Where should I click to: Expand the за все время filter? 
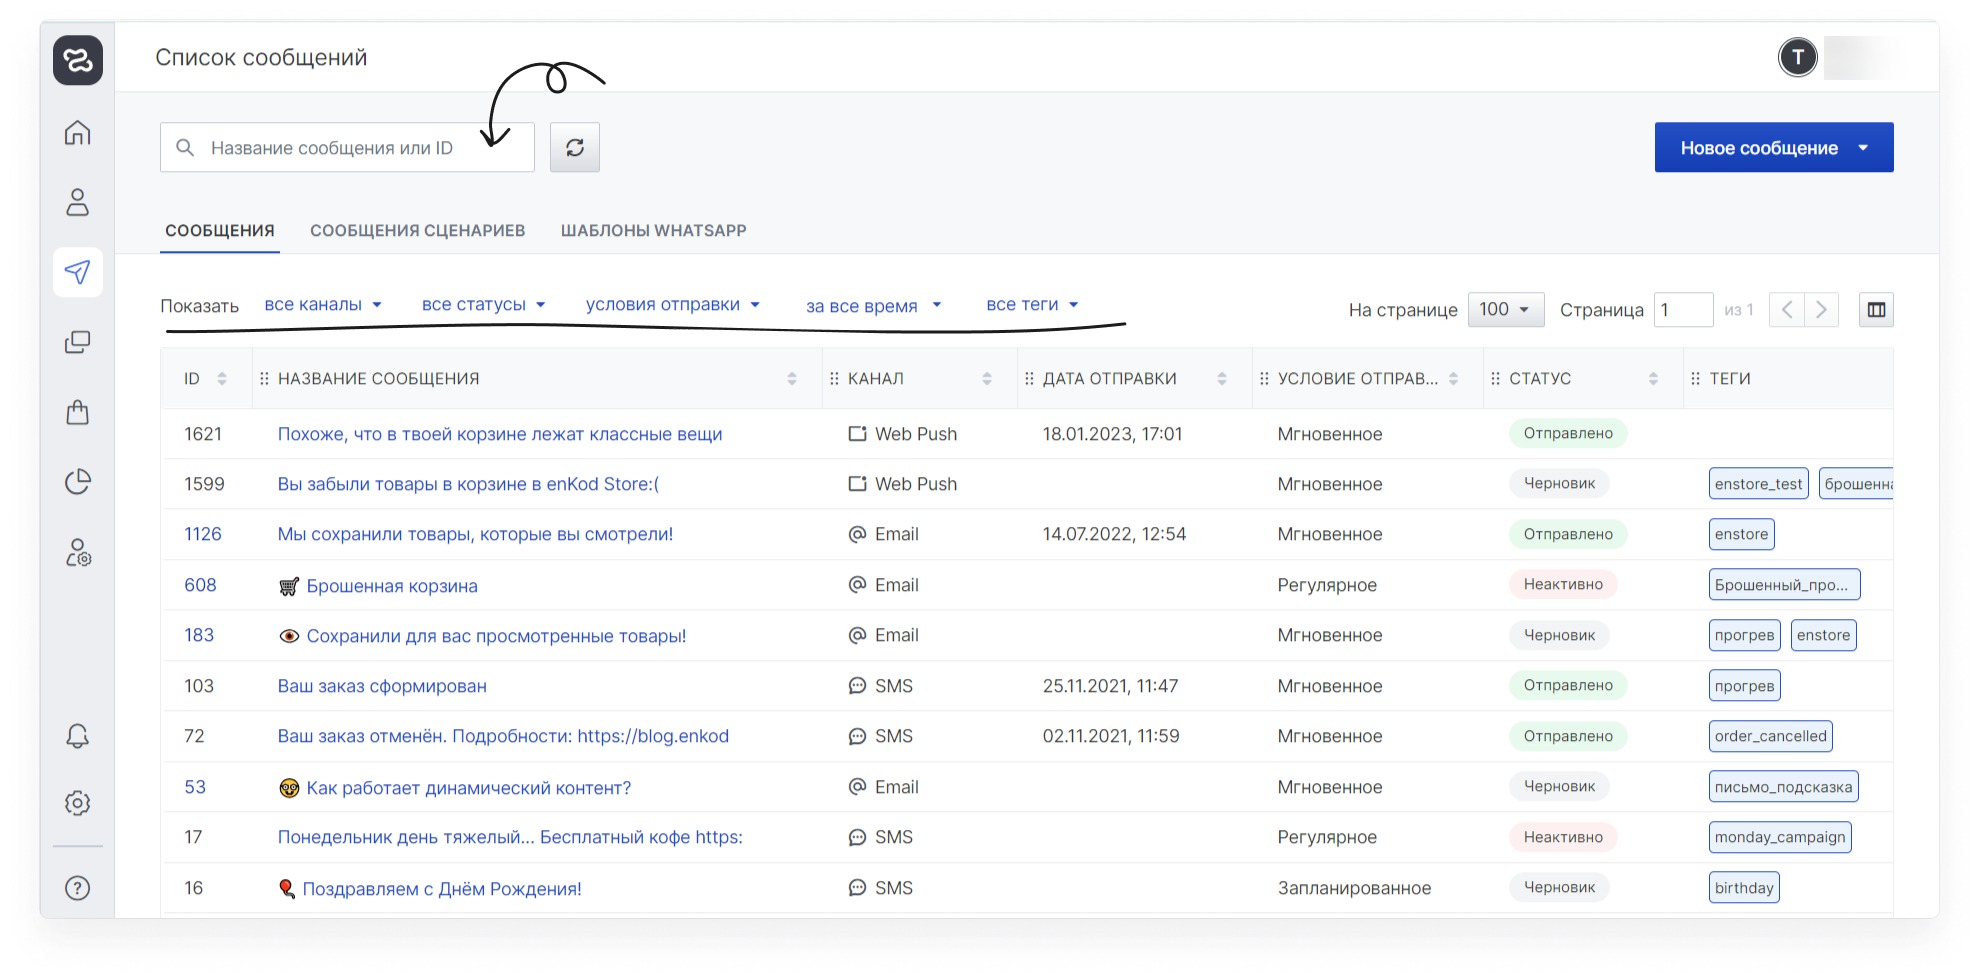pyautogui.click(x=874, y=306)
